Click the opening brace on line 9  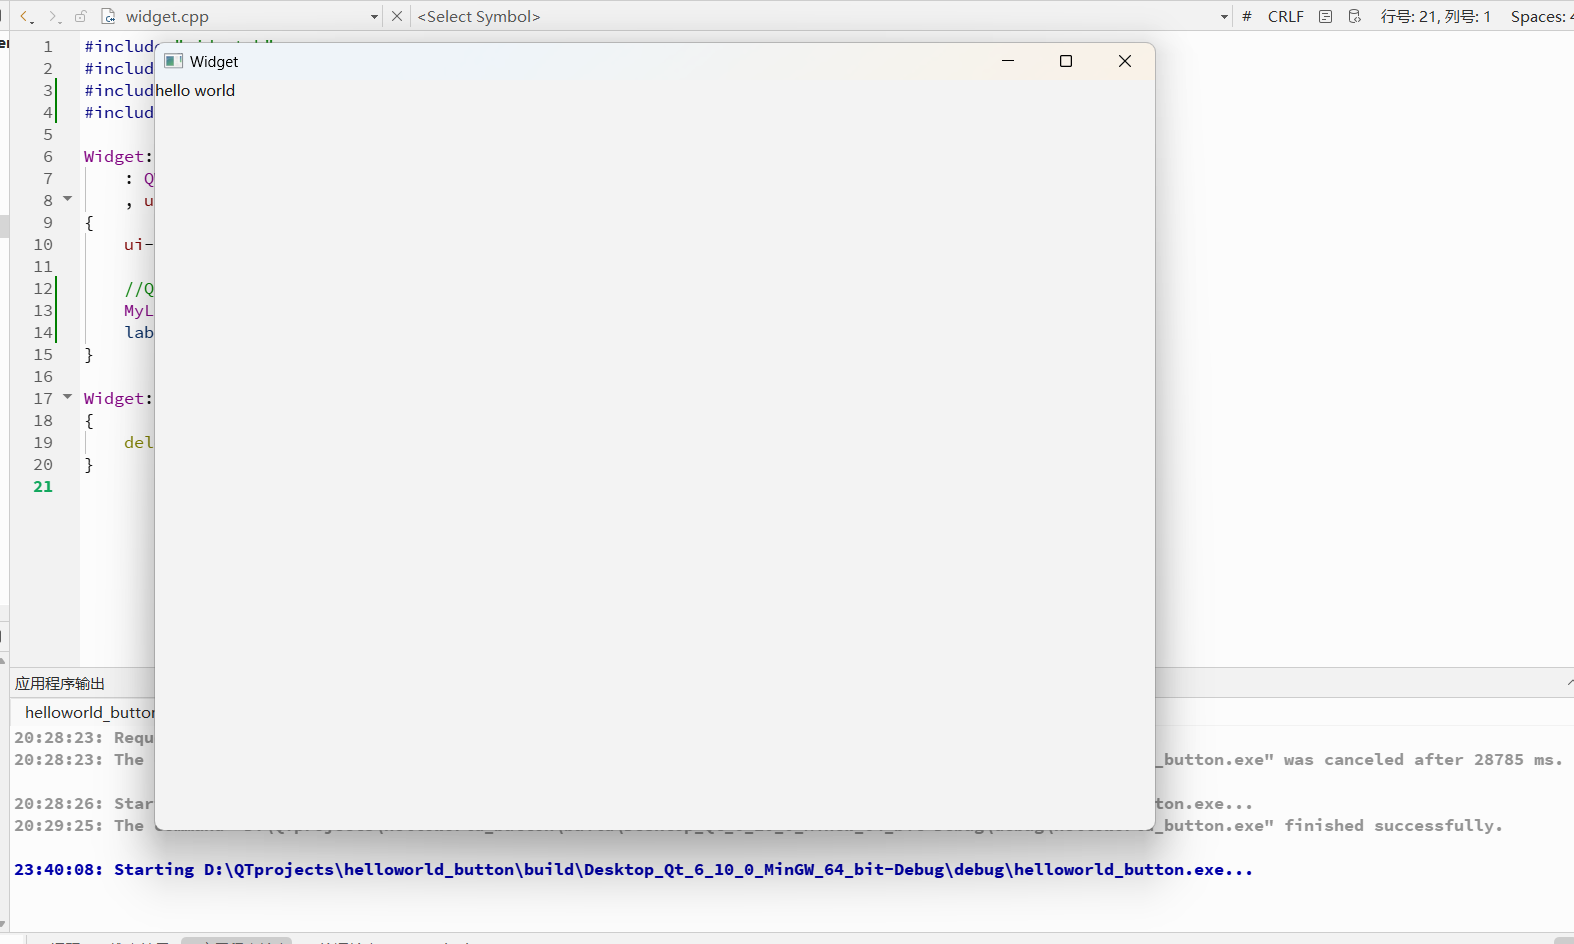click(x=89, y=223)
